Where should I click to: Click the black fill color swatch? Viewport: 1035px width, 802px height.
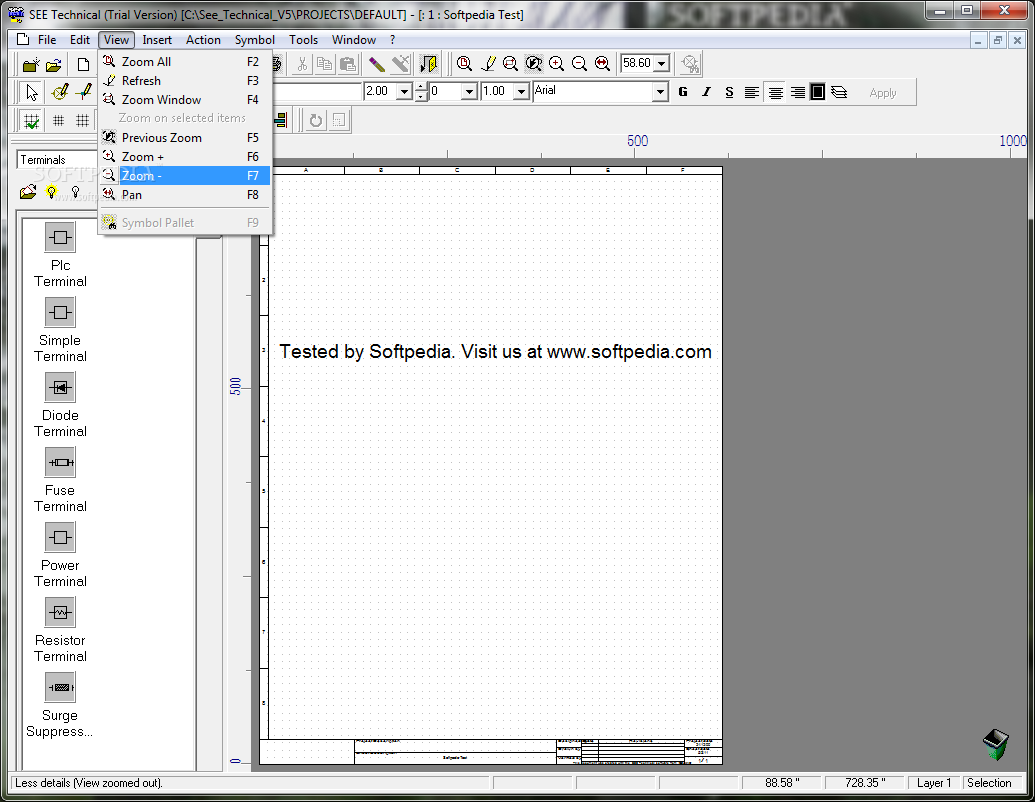pos(817,92)
